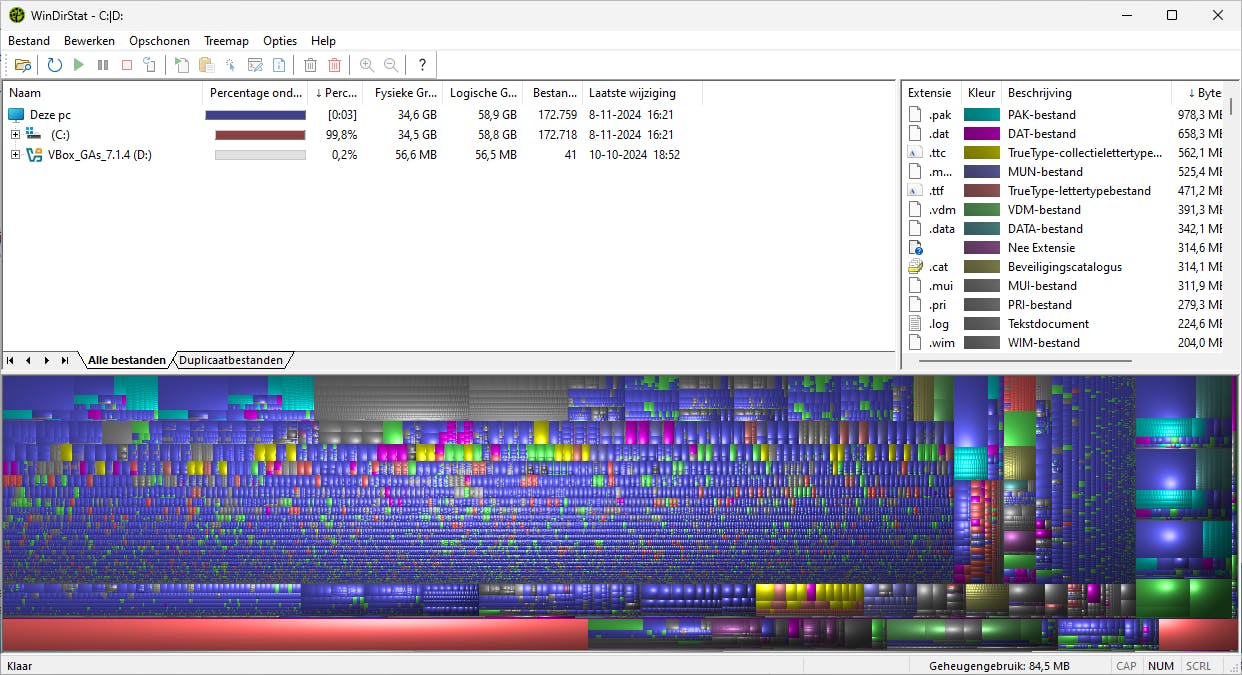The height and width of the screenshot is (675, 1242).
Task: Click the pause scan icon
Action: [103, 65]
